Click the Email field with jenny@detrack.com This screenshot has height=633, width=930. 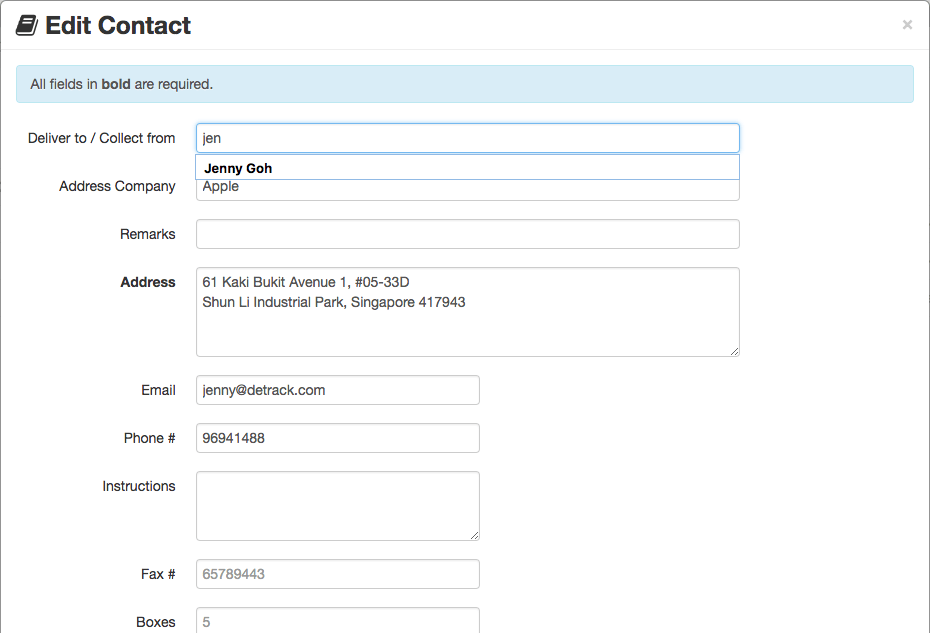click(337, 390)
